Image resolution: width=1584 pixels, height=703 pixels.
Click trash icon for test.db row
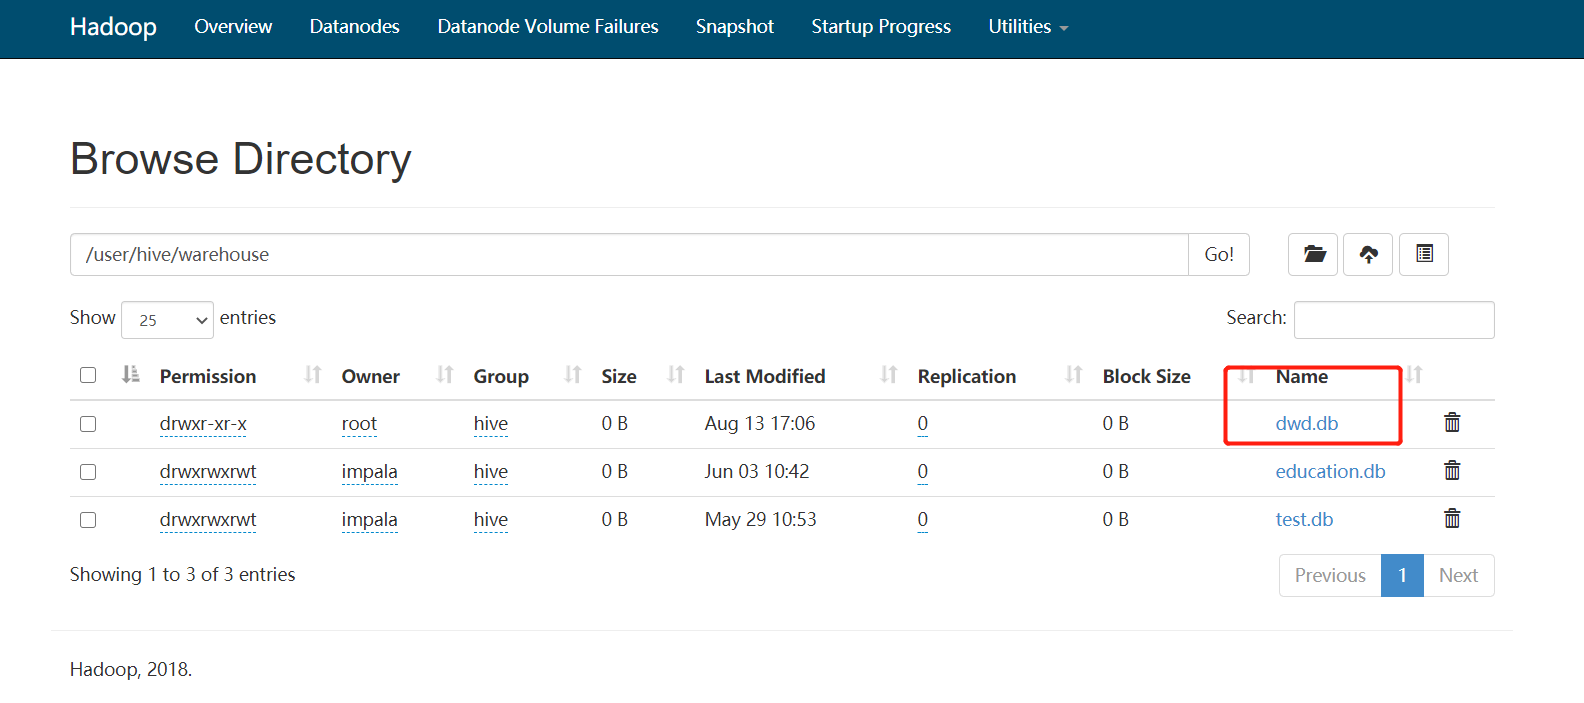point(1452,519)
